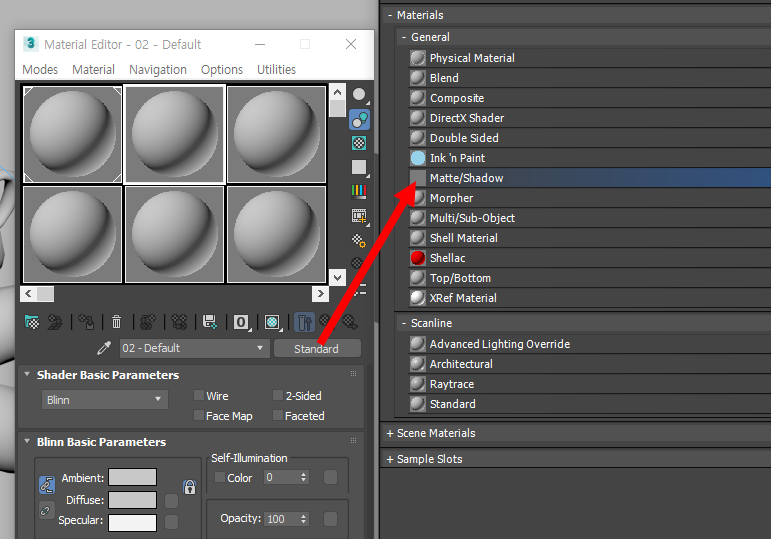Collapse the General materials group
Image resolution: width=771 pixels, height=539 pixels.
[404, 37]
